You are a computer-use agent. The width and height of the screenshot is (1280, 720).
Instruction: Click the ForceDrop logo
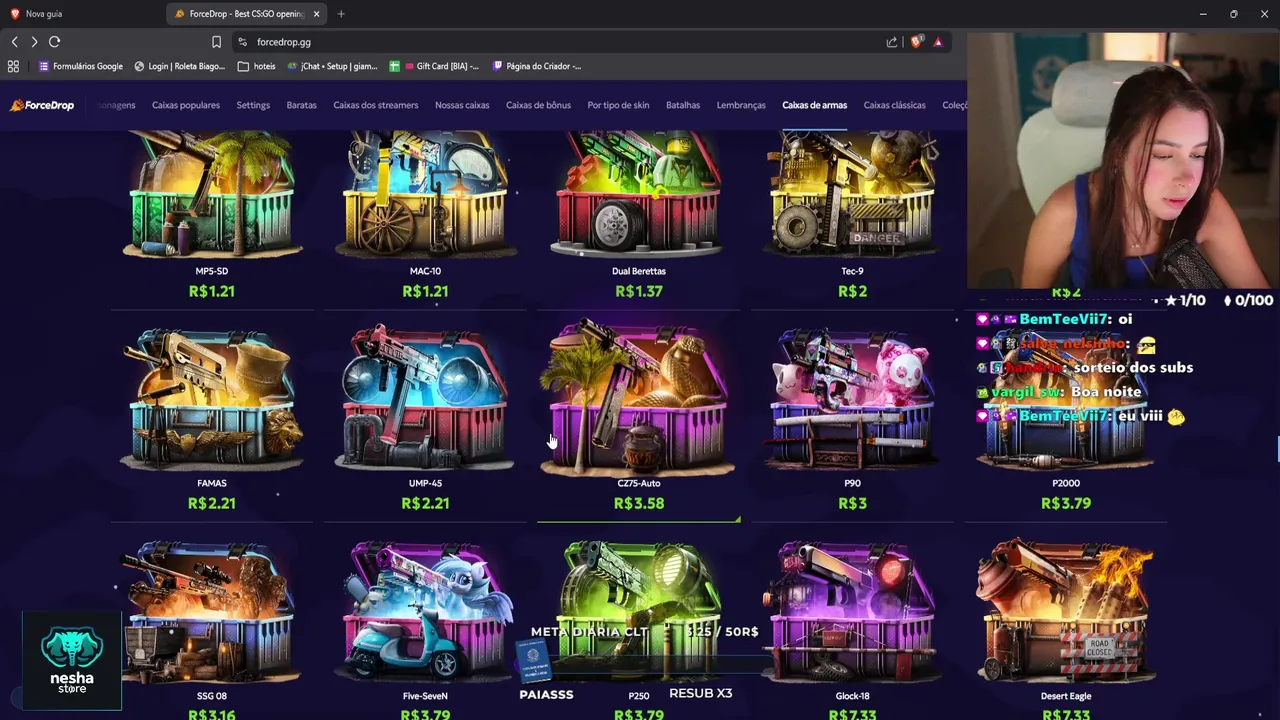(x=42, y=105)
